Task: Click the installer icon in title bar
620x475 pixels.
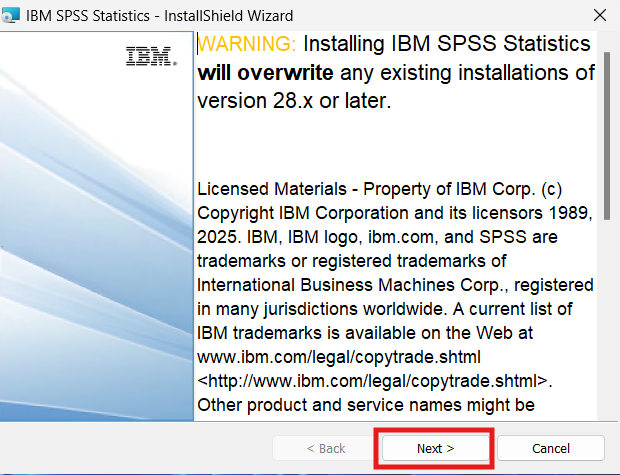Action: (x=11, y=15)
